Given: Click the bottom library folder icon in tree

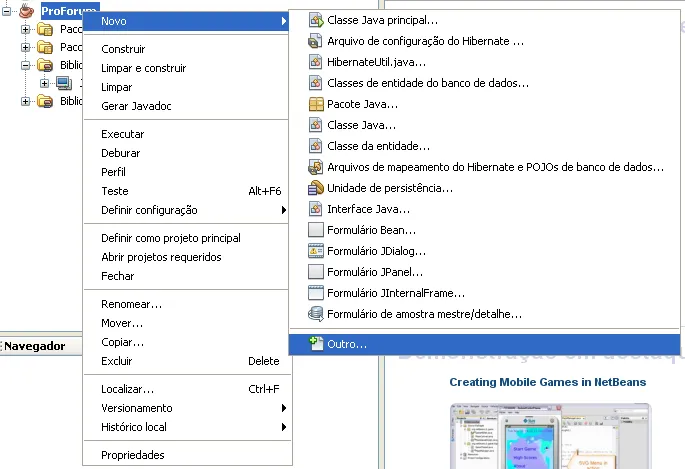Looking at the screenshot, I should tap(45, 101).
